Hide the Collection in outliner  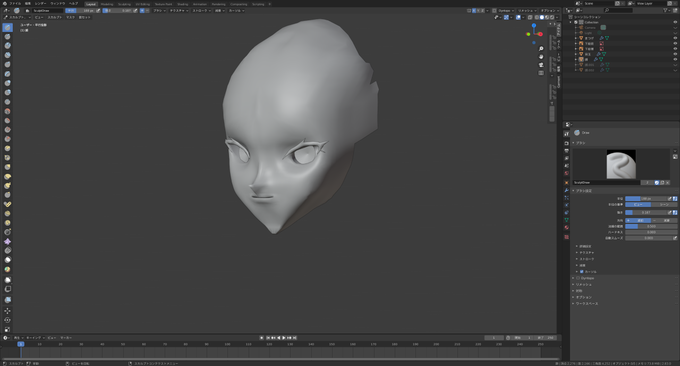click(x=675, y=22)
